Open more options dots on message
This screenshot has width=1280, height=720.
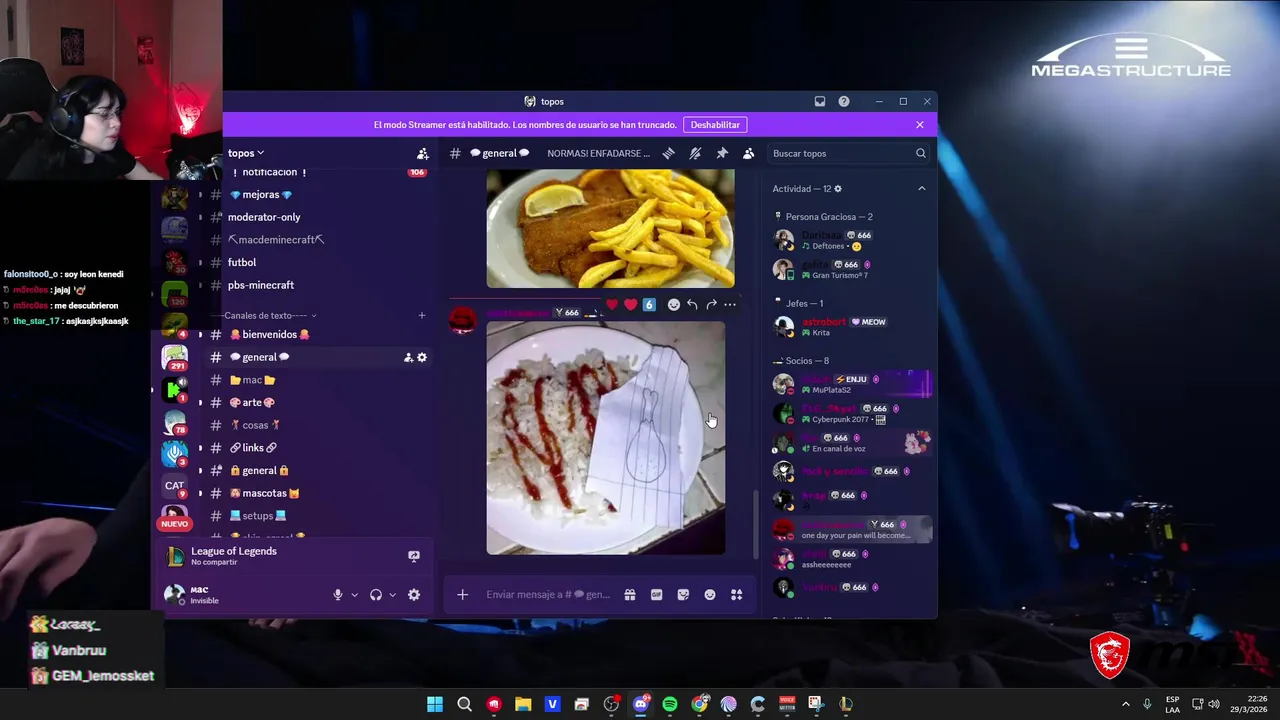[730, 305]
